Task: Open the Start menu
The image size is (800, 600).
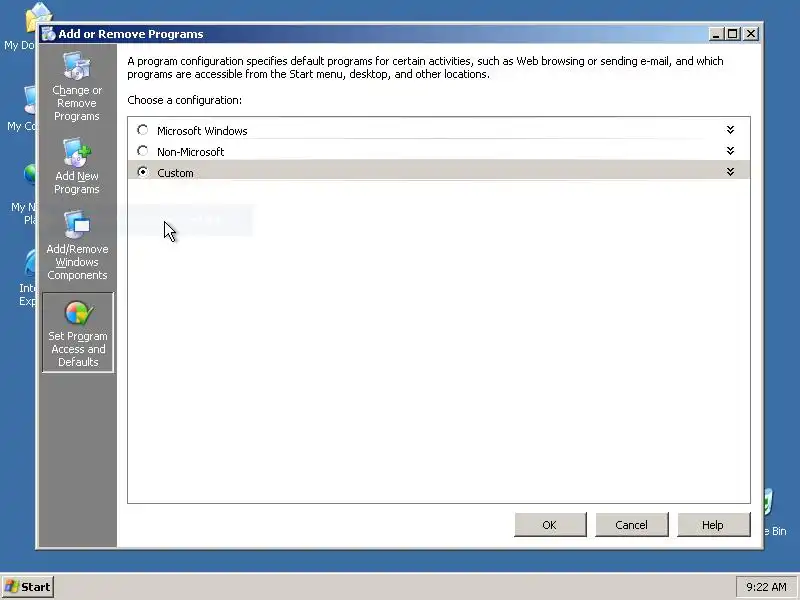Action: [x=28, y=587]
